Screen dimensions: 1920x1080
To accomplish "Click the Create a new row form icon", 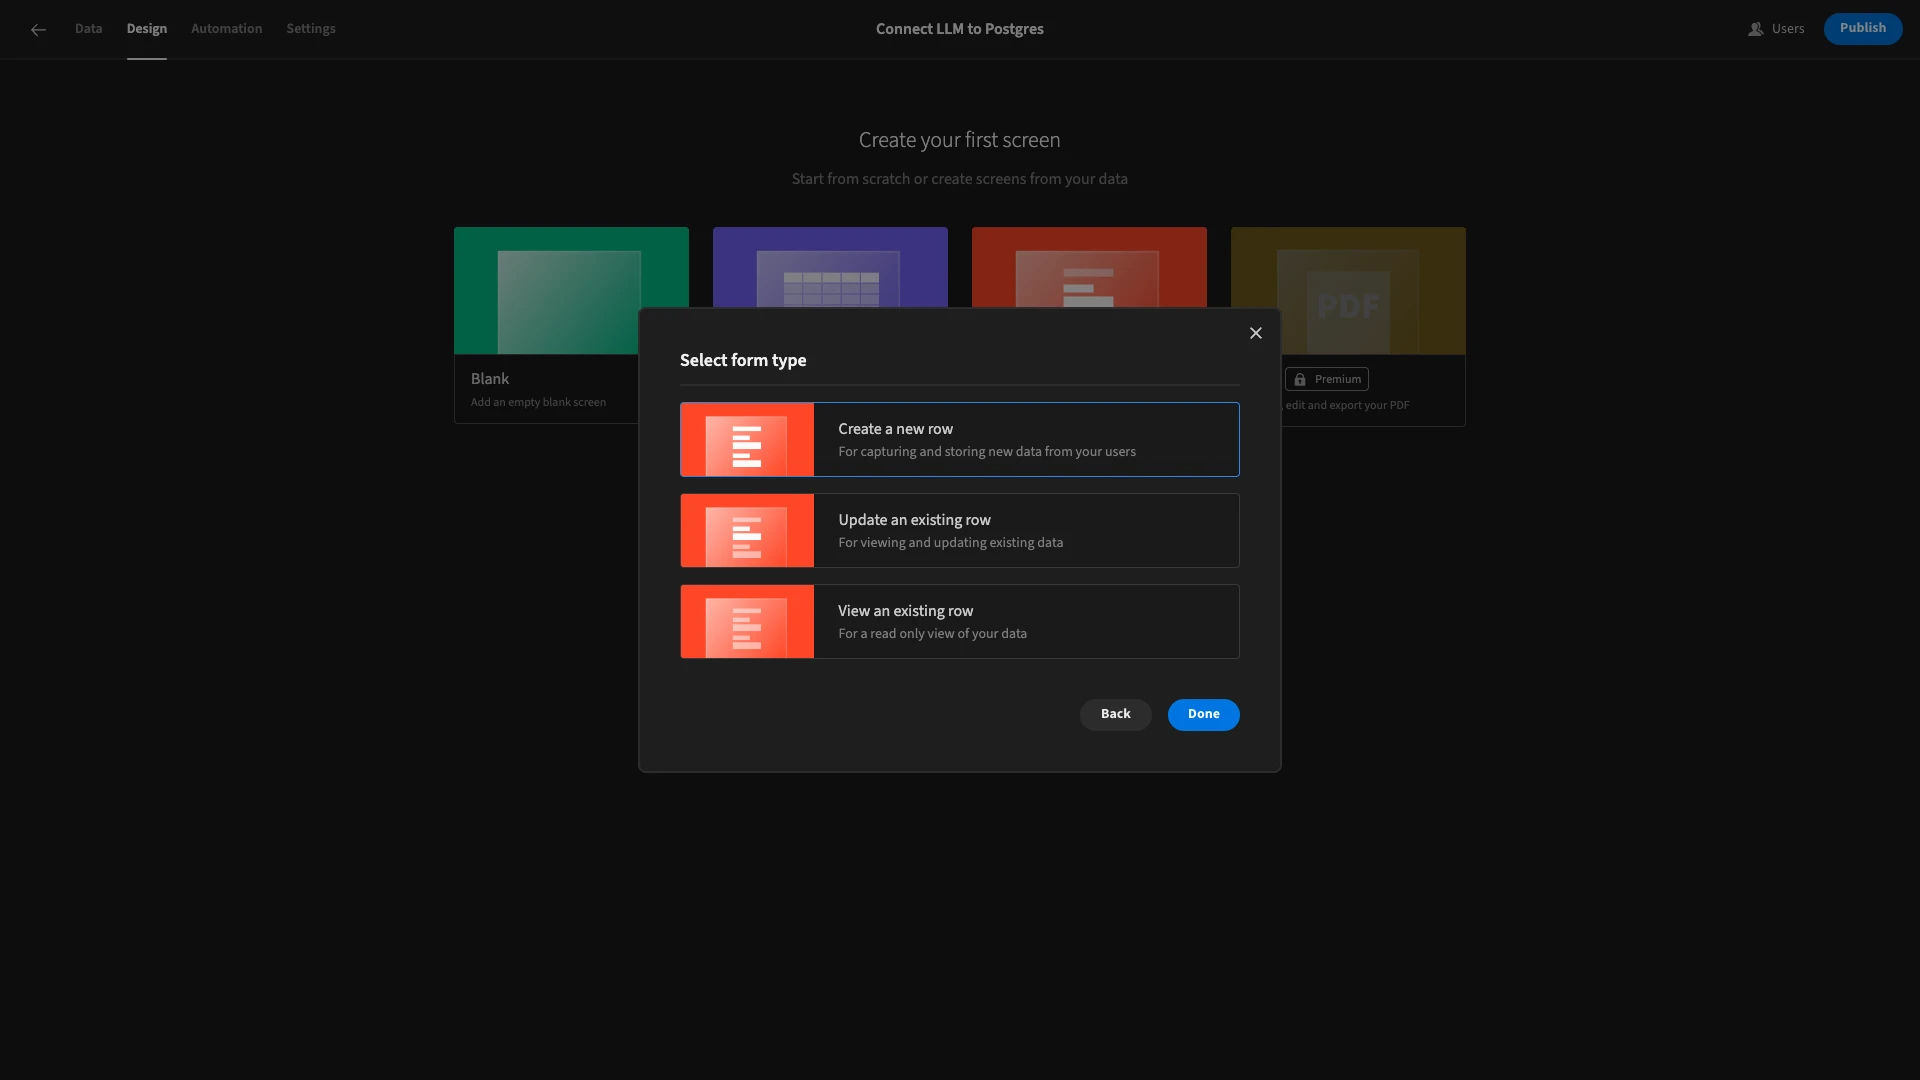I will [x=747, y=440].
